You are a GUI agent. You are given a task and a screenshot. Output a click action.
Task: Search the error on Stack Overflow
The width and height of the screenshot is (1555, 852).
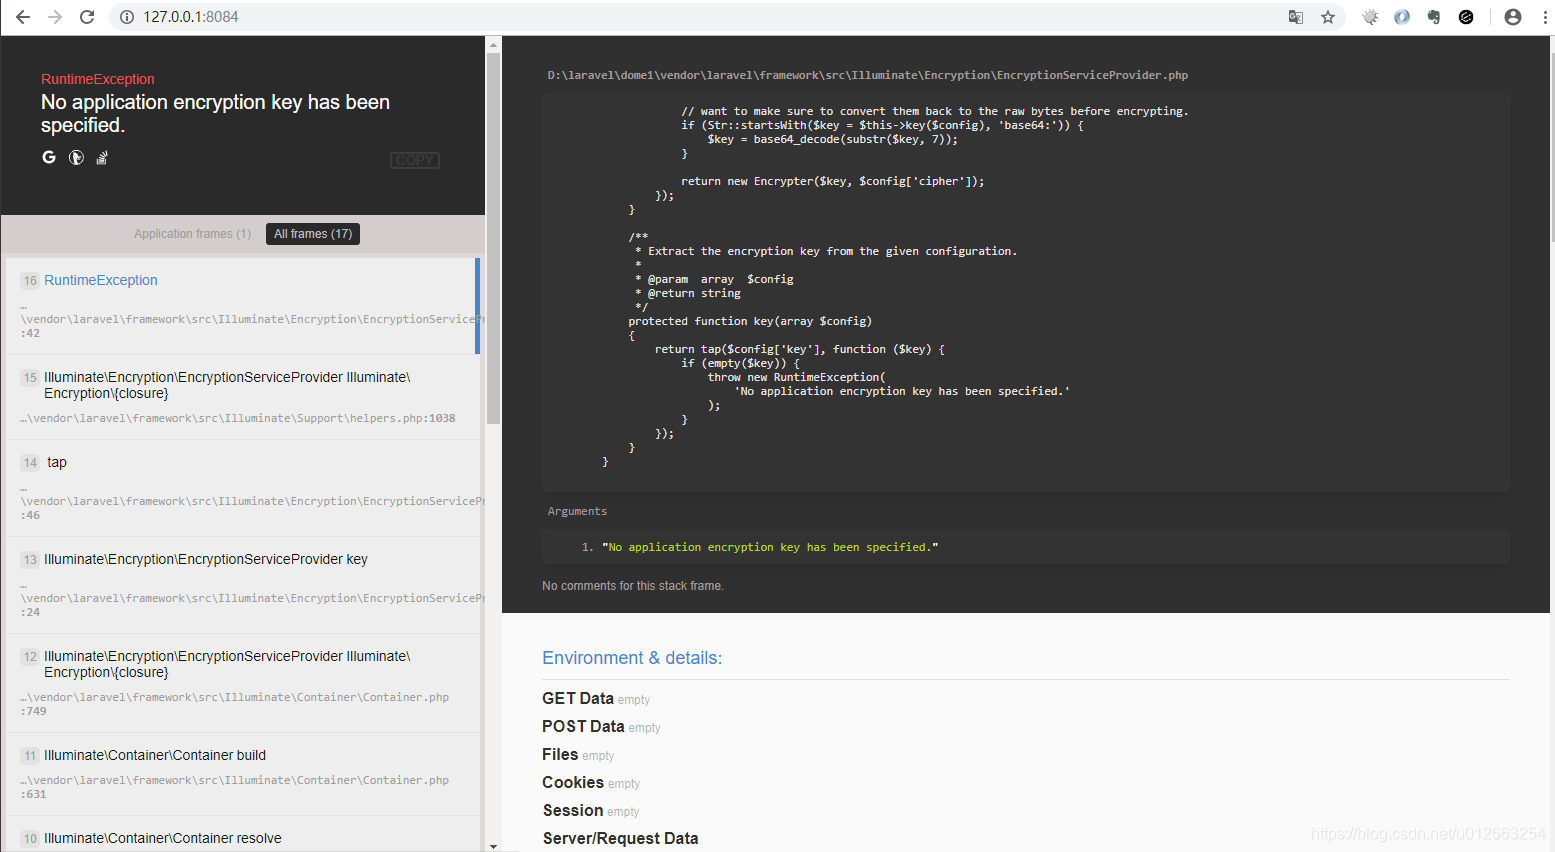(x=102, y=157)
